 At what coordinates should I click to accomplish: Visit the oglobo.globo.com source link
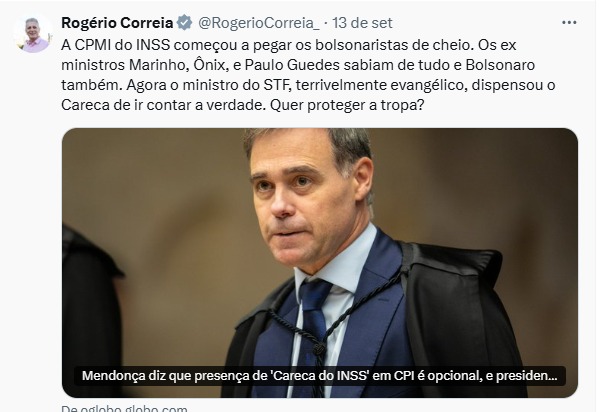[x=124, y=408]
